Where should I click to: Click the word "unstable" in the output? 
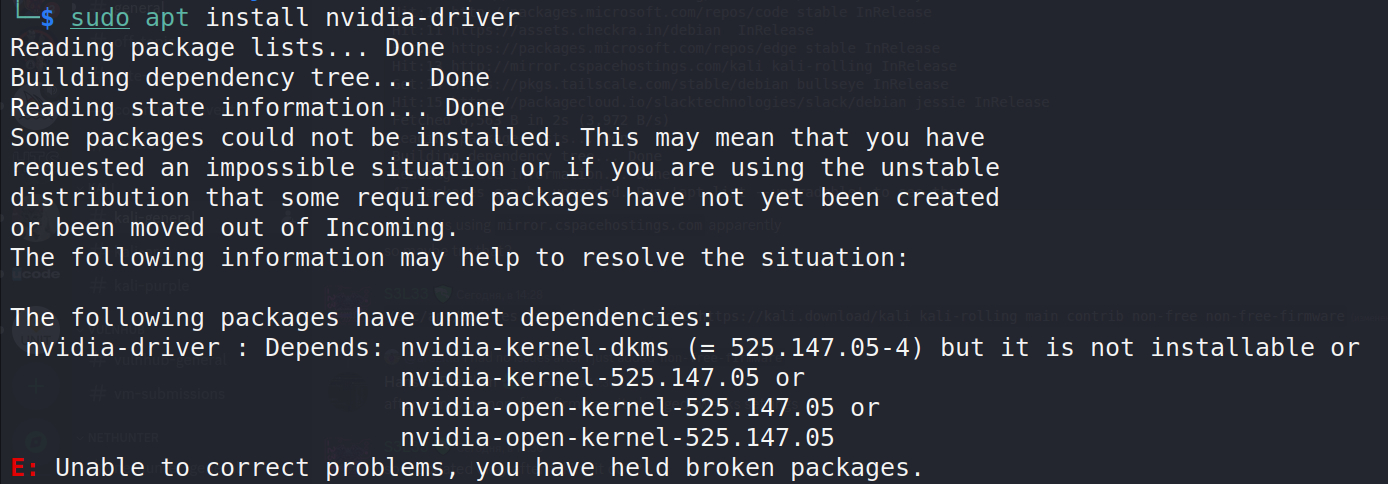tap(940, 168)
